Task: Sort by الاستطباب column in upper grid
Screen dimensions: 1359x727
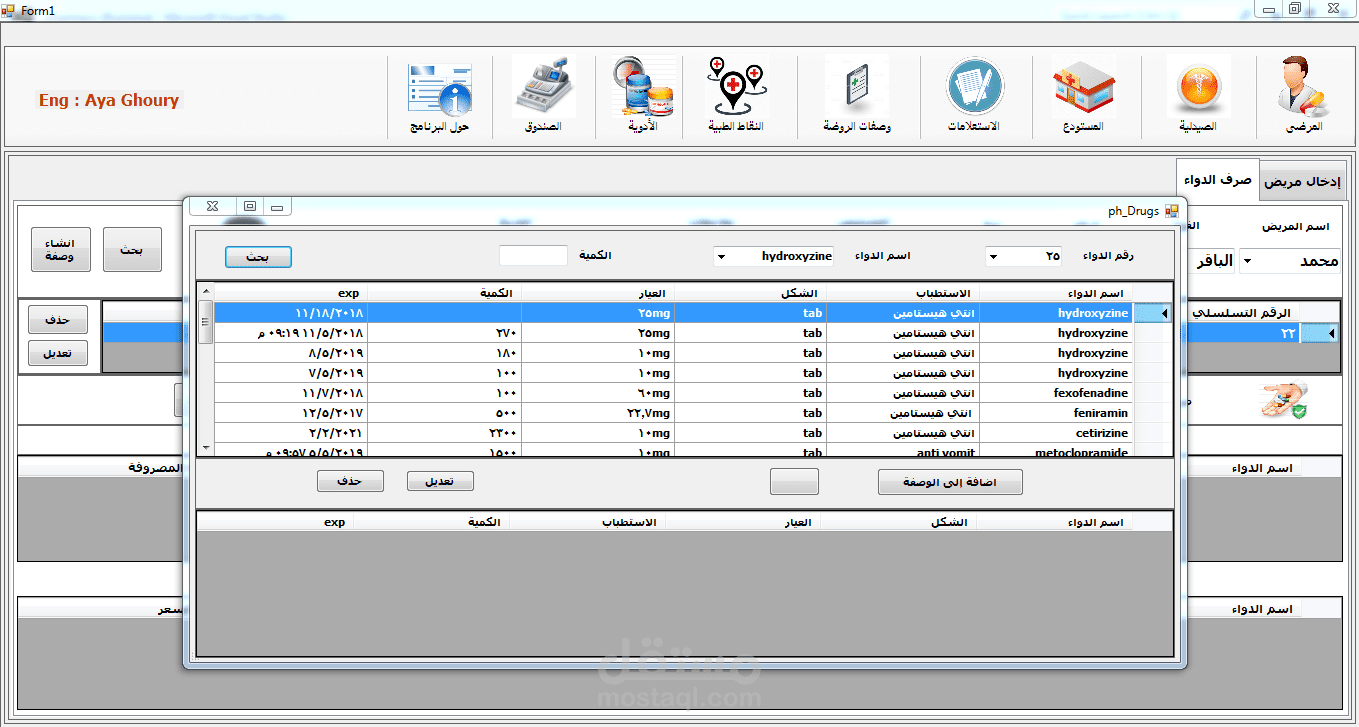Action: click(x=903, y=293)
